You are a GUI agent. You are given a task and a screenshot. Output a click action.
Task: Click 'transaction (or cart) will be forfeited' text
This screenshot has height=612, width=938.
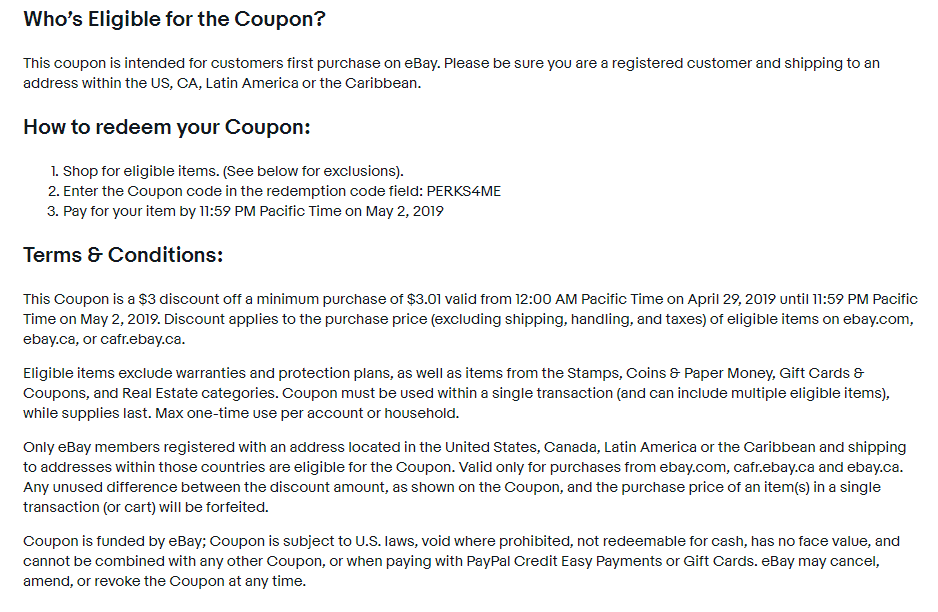(145, 507)
